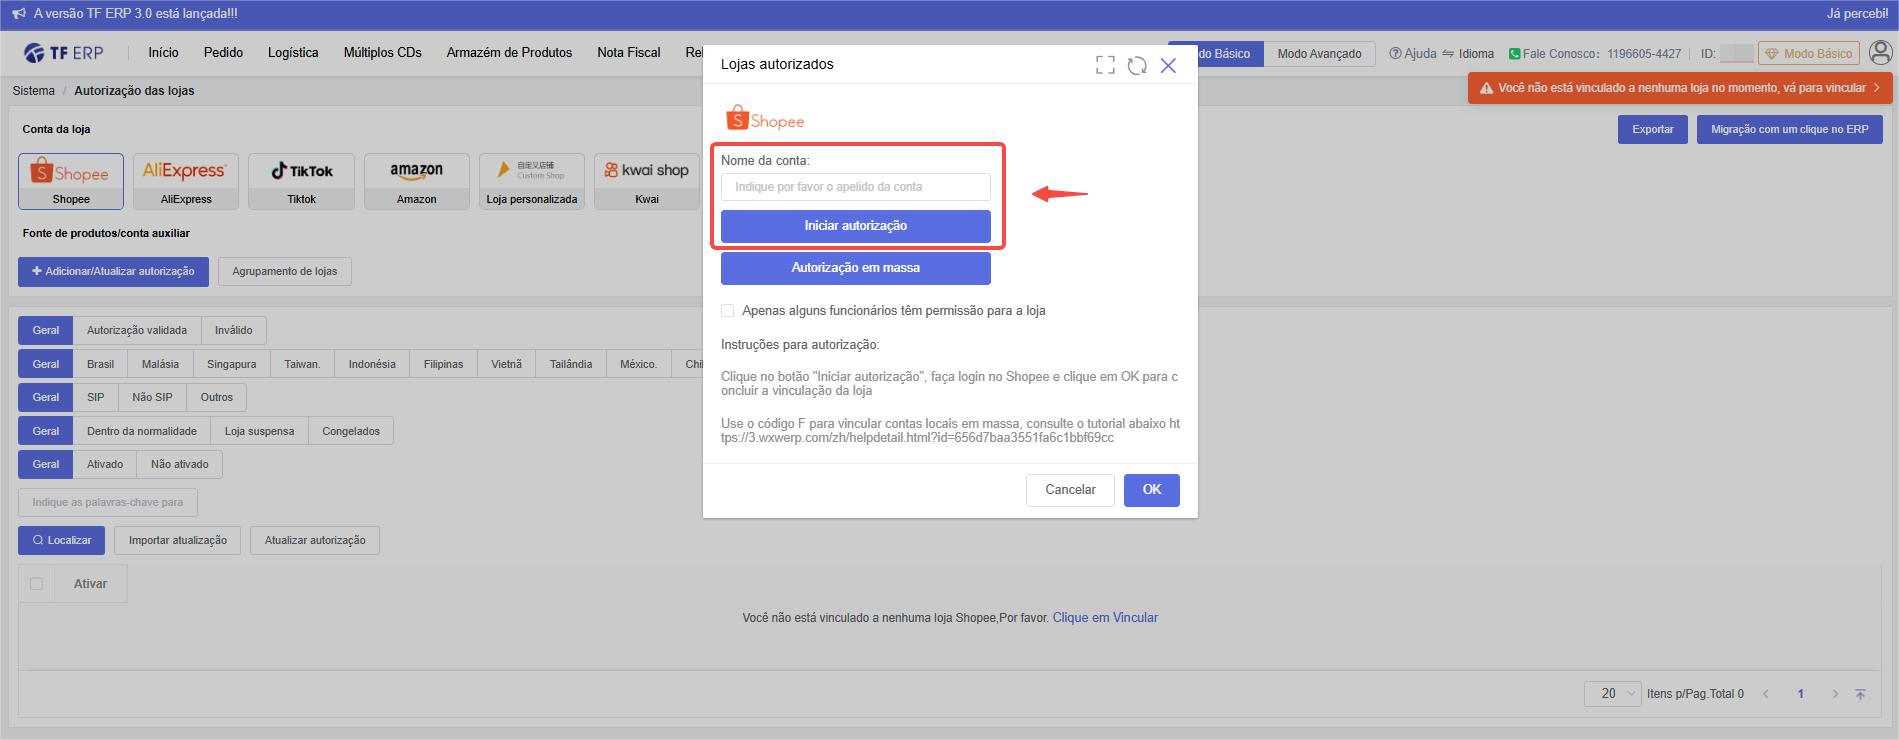
Task: Click the megaphone announcement icon
Action: [19, 14]
